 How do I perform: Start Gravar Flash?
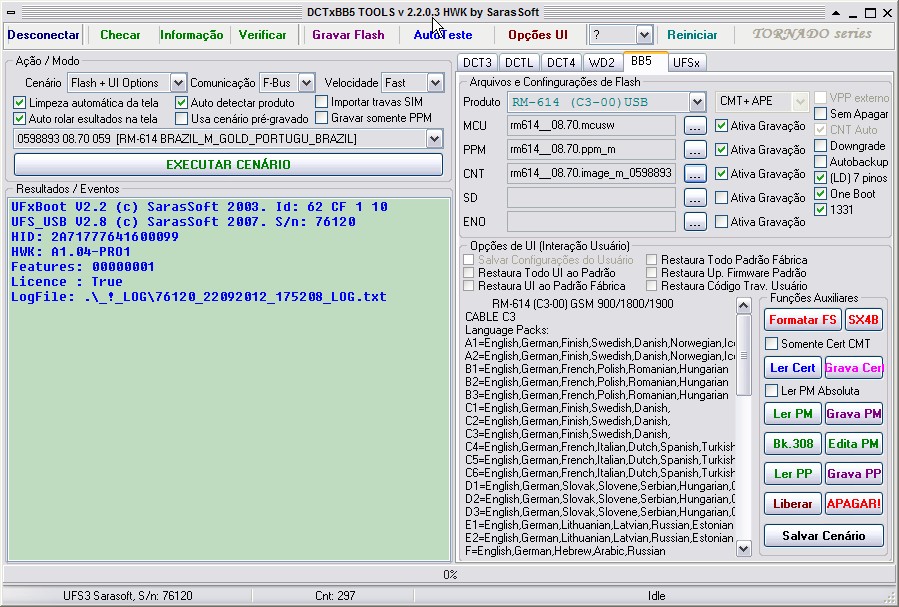348,35
